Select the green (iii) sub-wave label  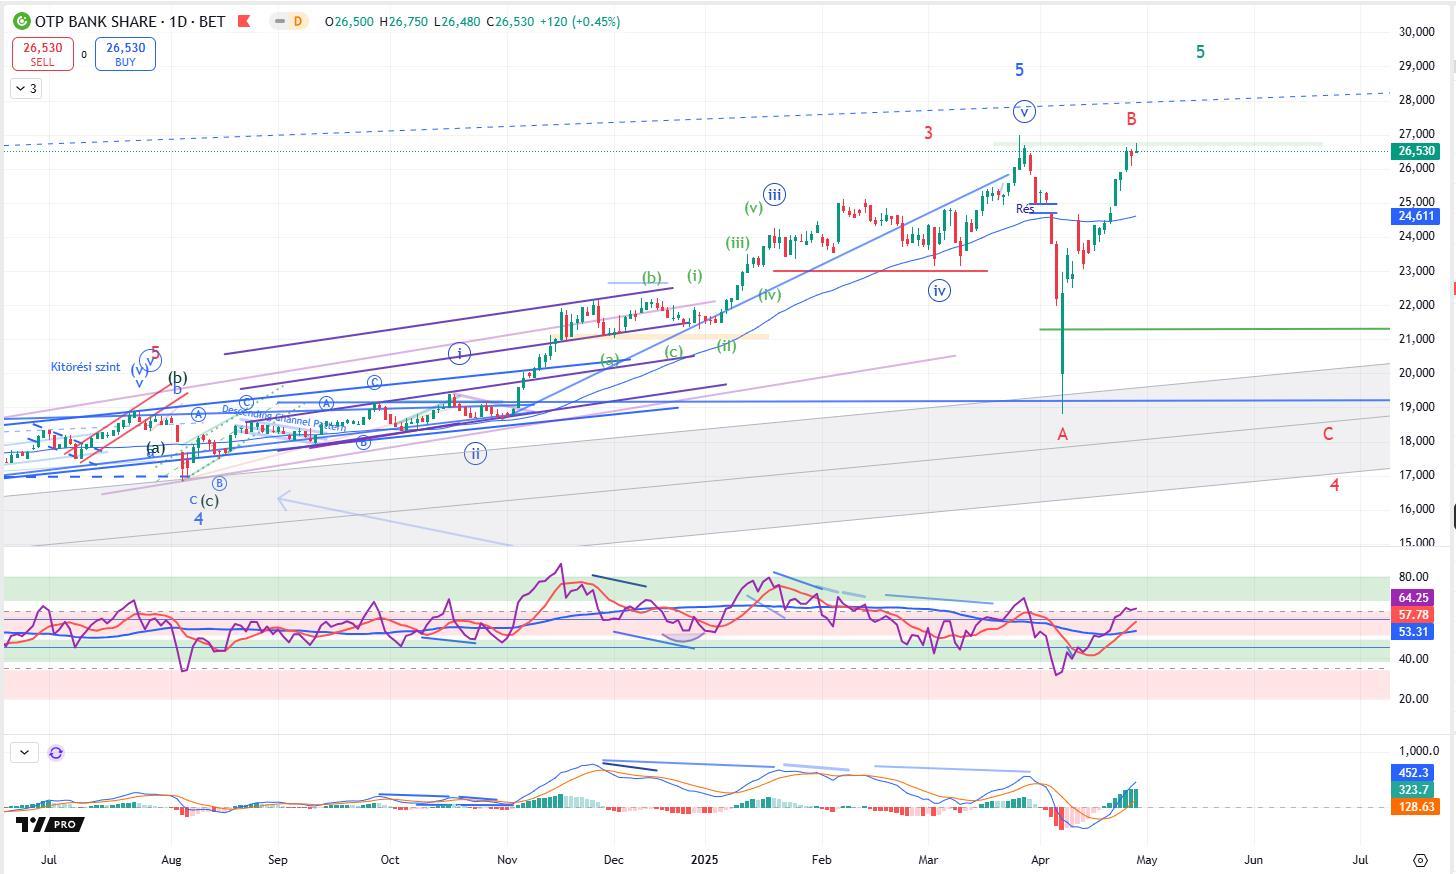tap(737, 243)
